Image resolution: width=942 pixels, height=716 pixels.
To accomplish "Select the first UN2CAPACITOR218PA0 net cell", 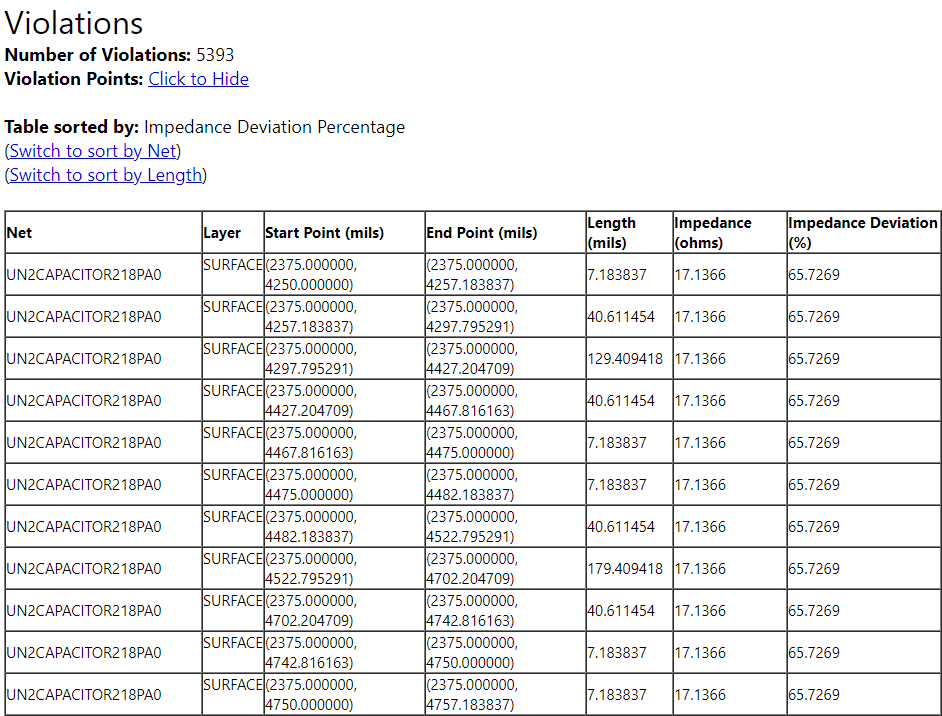I will pyautogui.click(x=83, y=274).
